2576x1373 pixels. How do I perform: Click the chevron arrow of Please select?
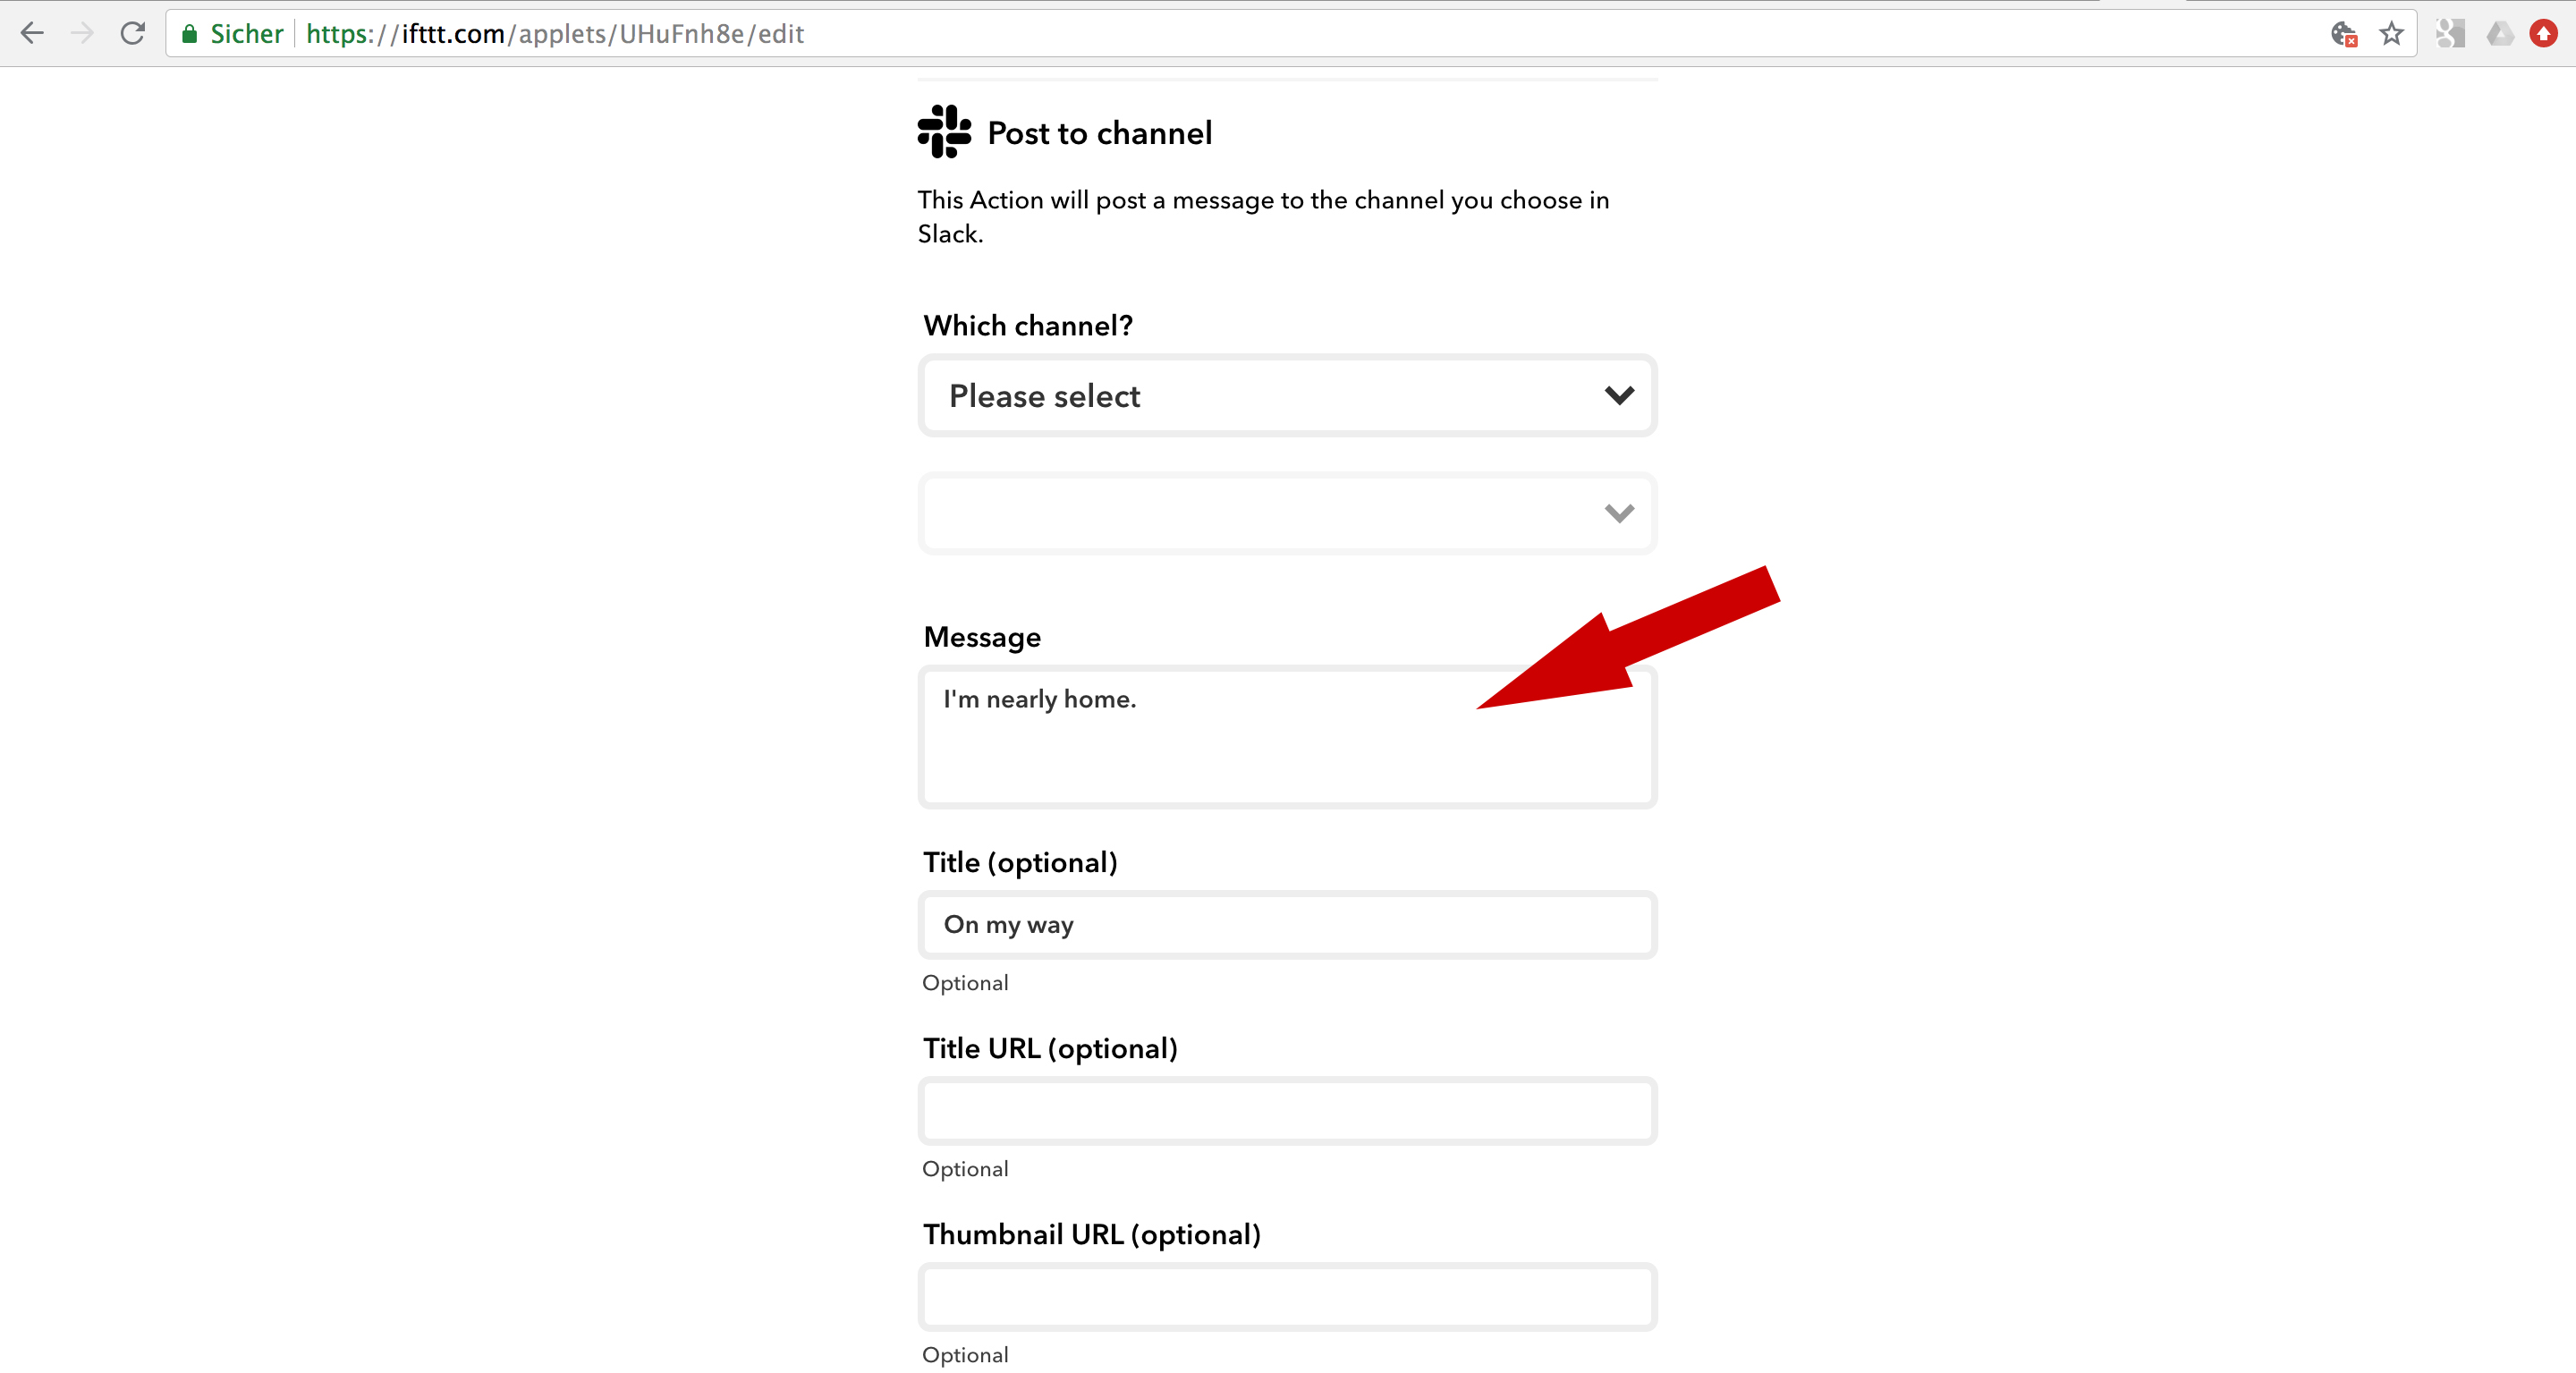[1619, 396]
